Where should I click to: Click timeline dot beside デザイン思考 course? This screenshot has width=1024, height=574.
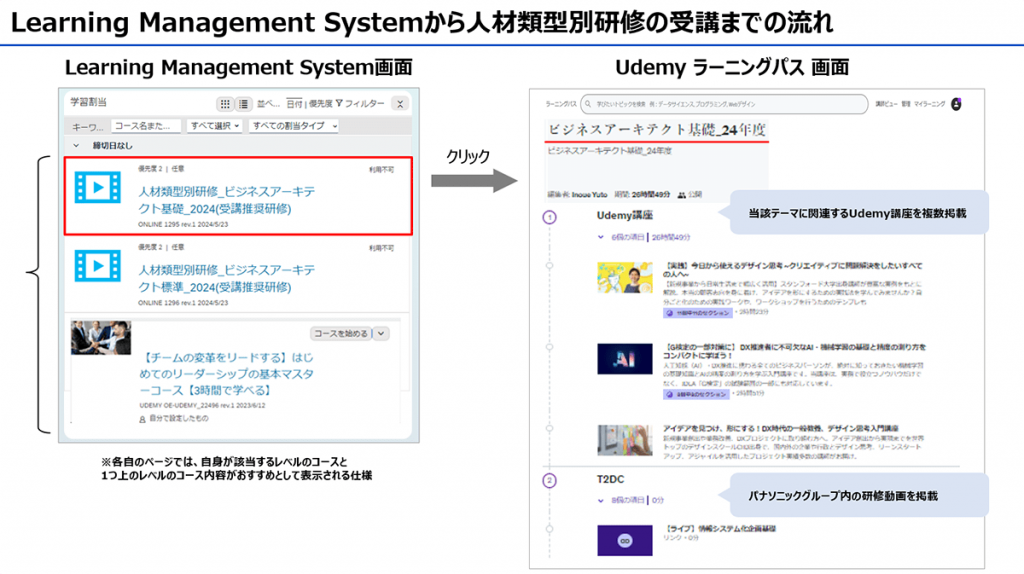[549, 265]
